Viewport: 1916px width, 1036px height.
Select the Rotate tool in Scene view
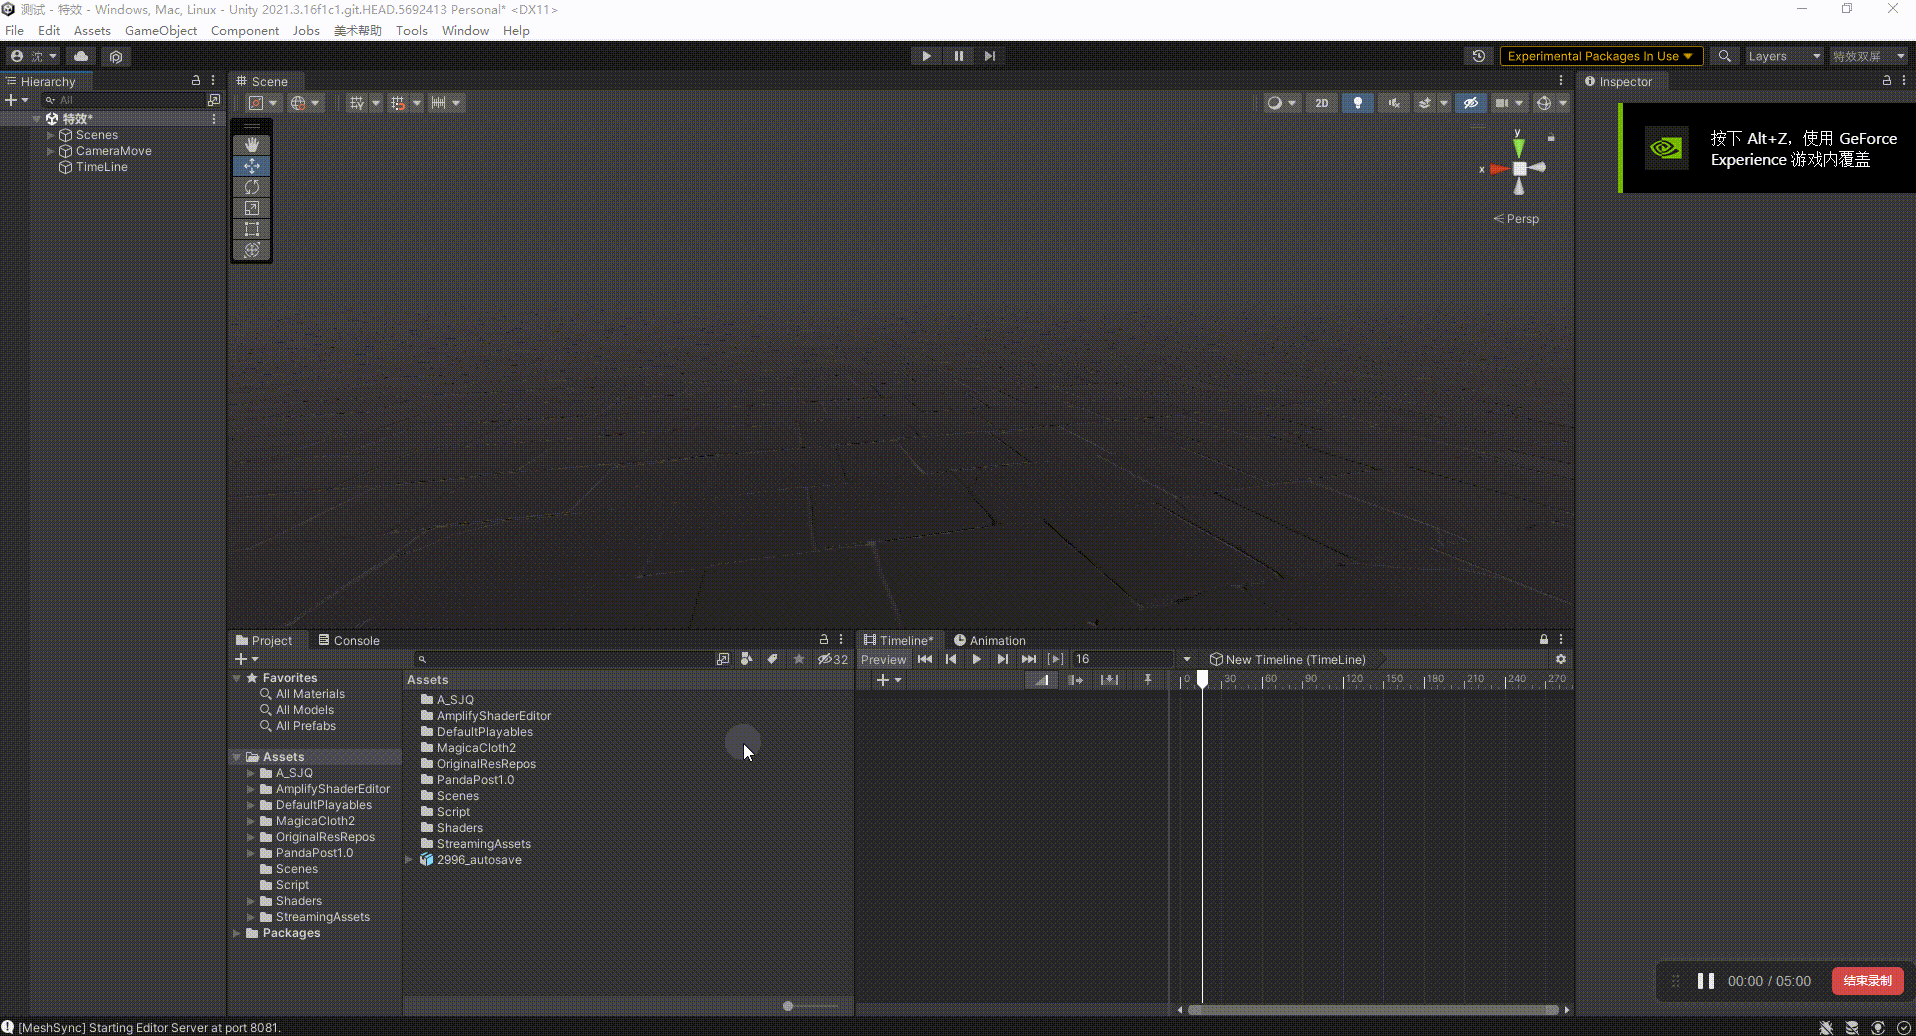pos(252,187)
